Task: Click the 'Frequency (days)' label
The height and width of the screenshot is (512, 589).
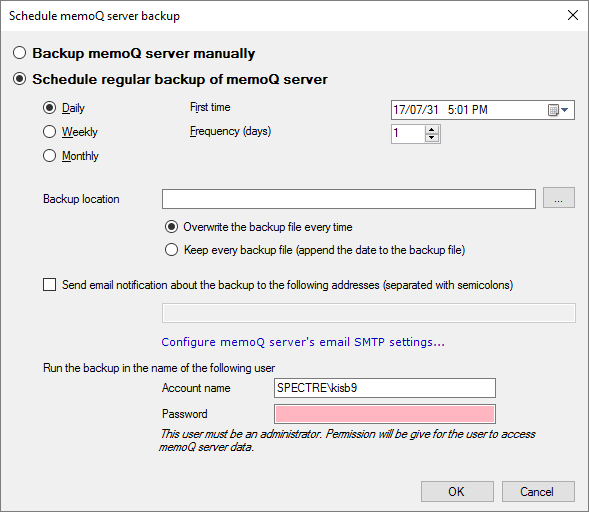Action: pyautogui.click(x=230, y=131)
